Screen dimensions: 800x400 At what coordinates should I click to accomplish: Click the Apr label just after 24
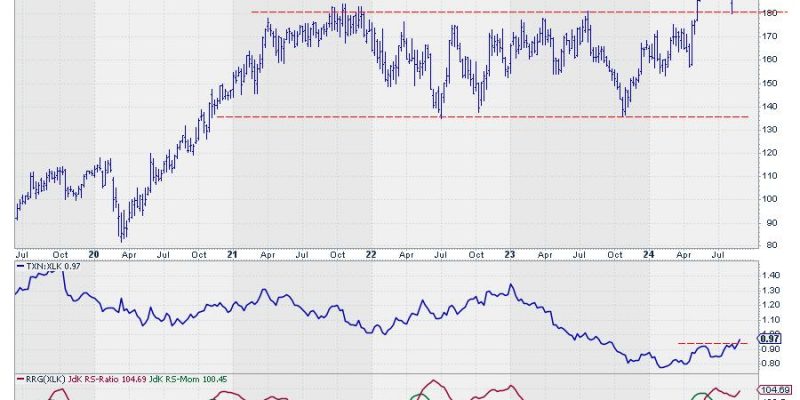pyautogui.click(x=684, y=254)
